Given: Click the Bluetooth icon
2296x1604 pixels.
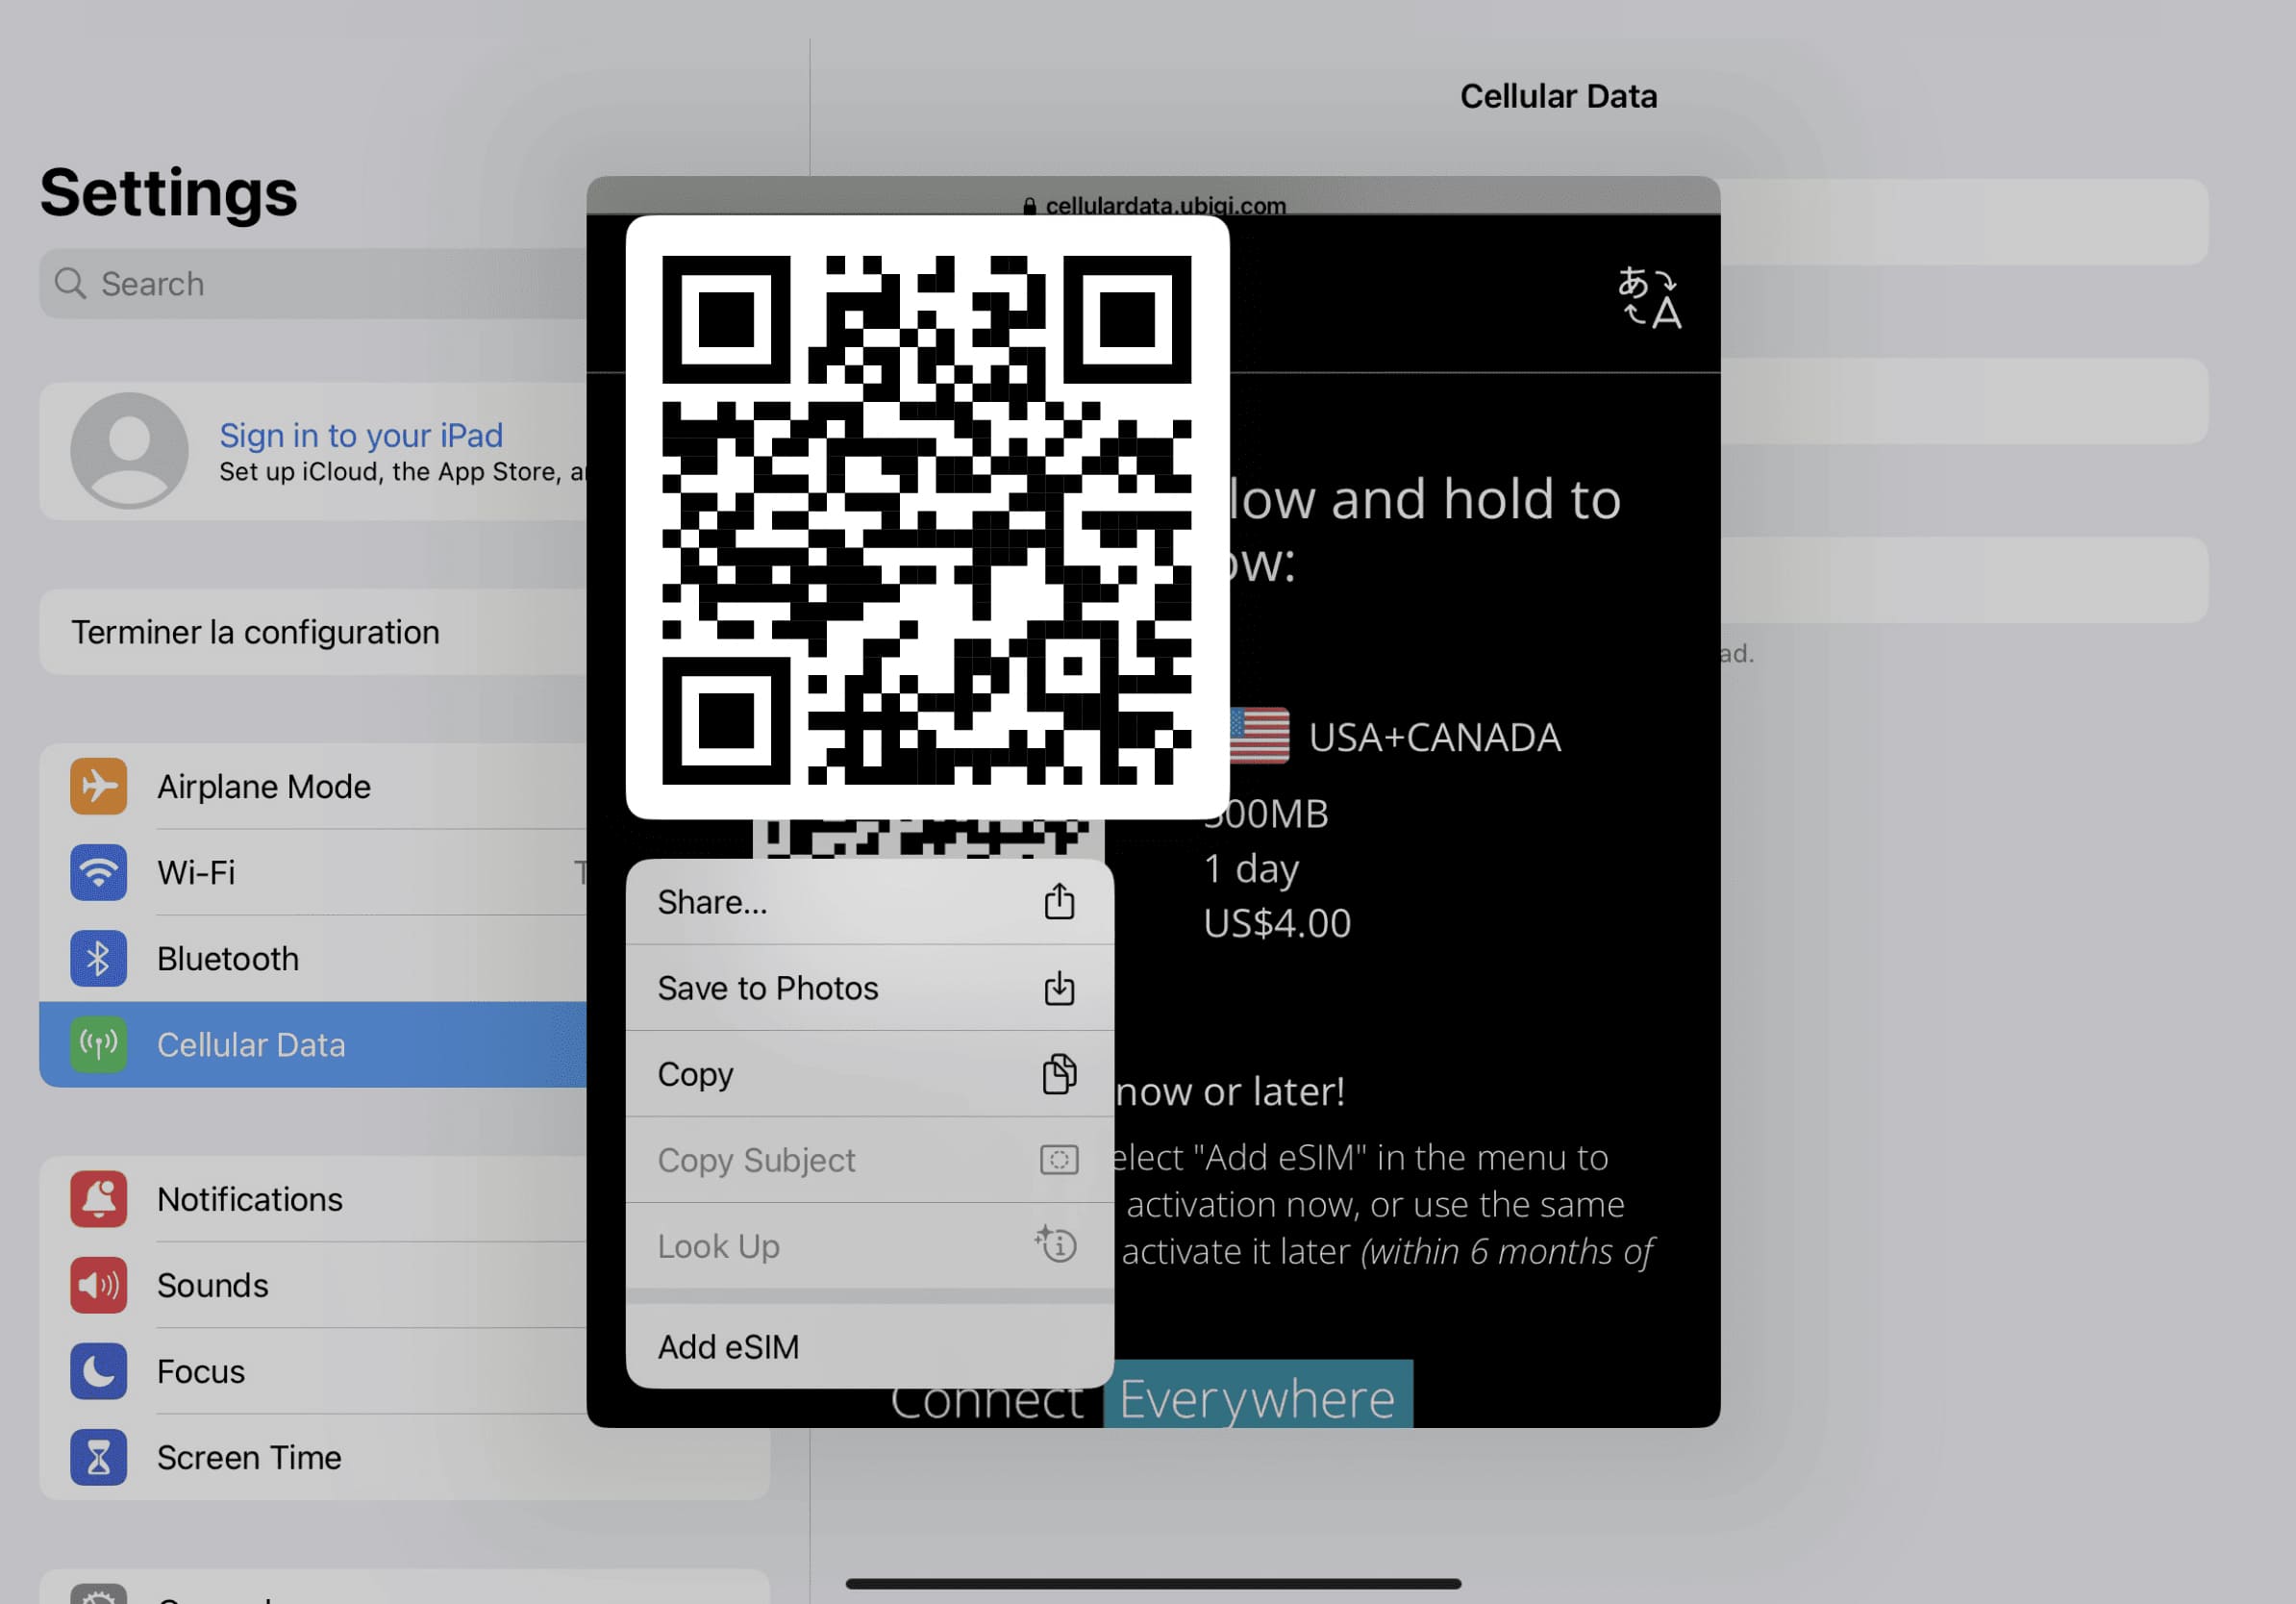Looking at the screenshot, I should tap(98, 958).
